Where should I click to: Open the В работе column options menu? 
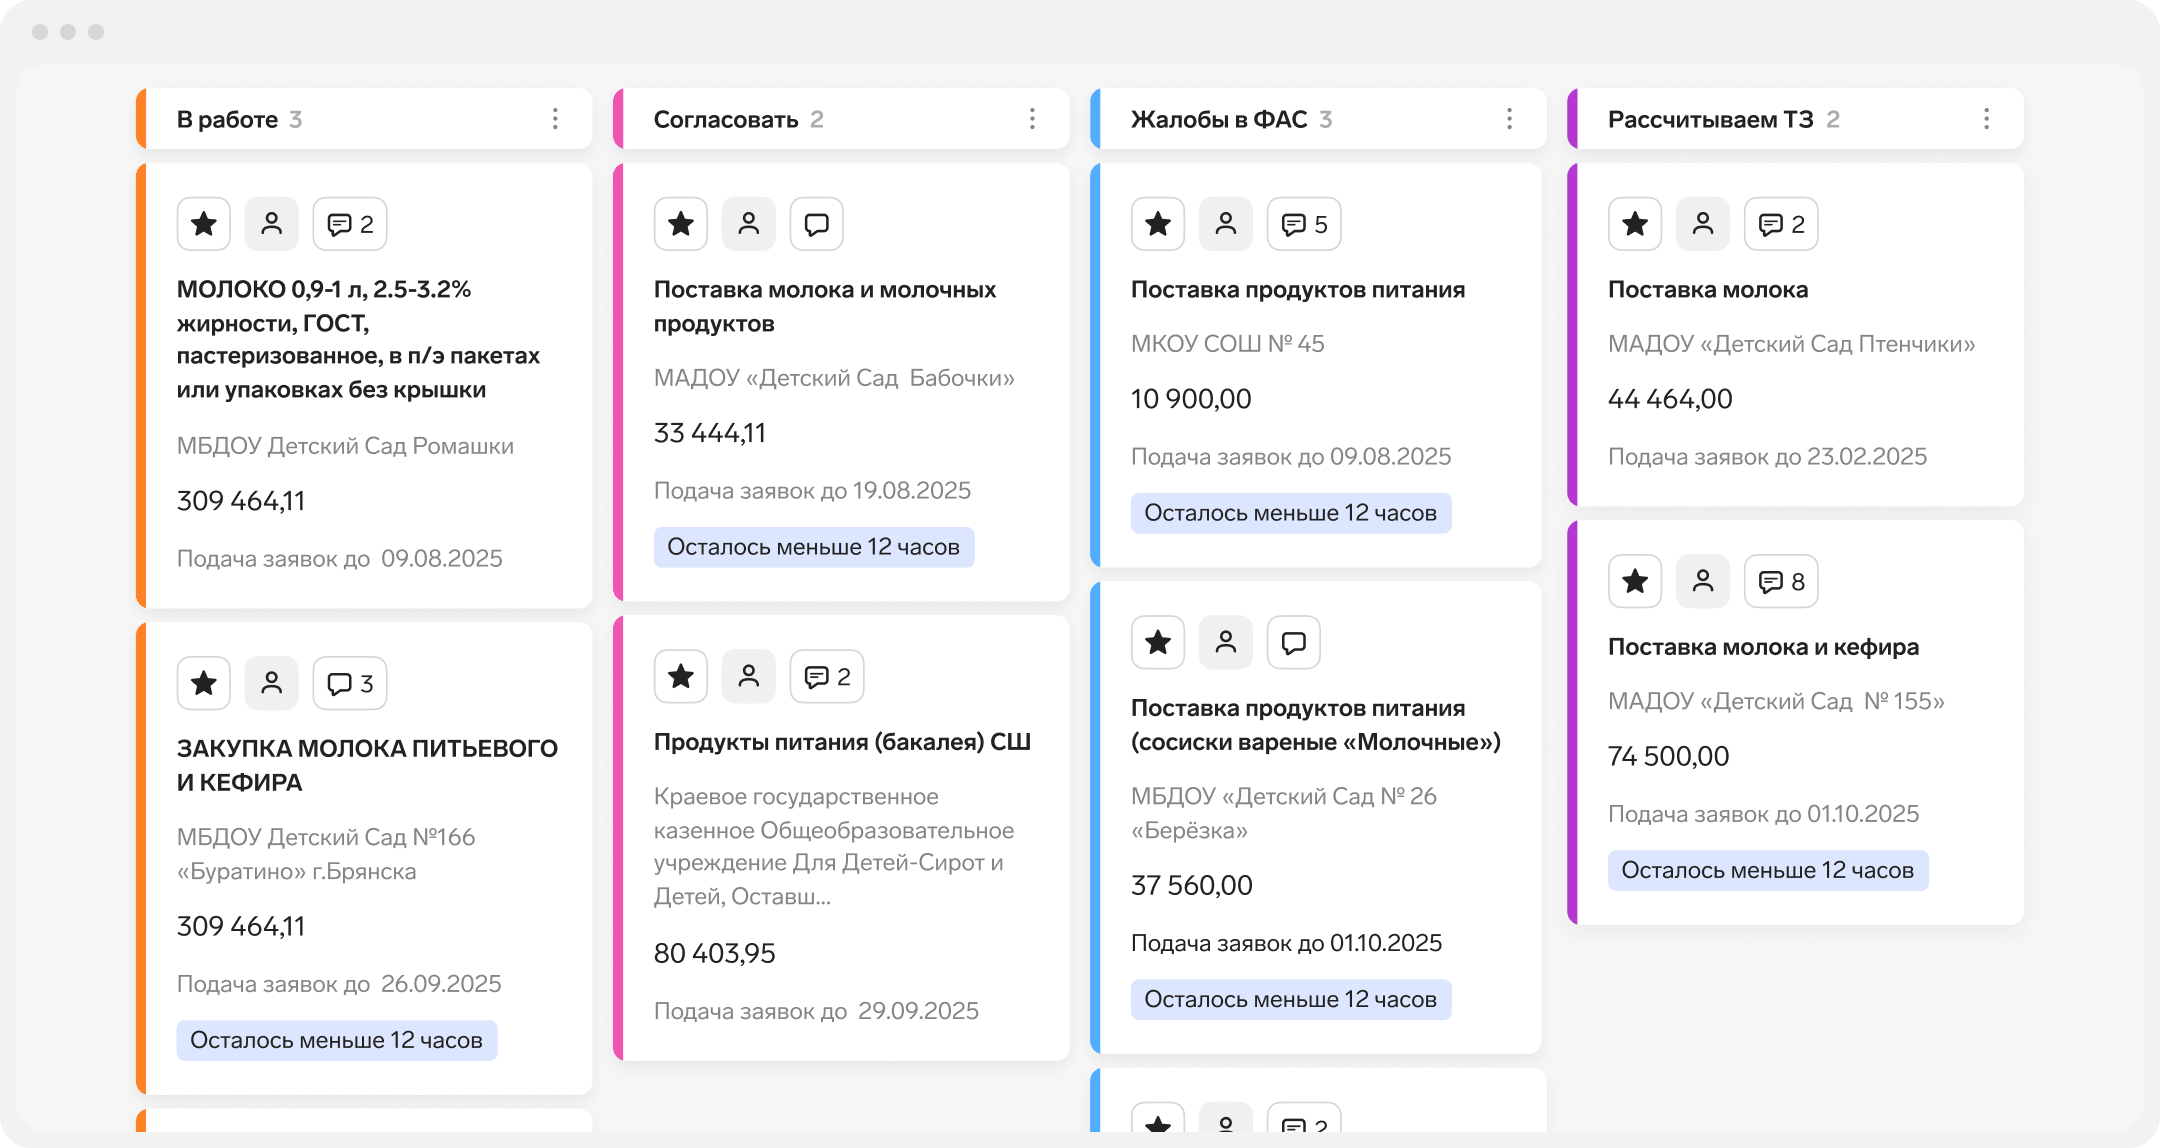coord(555,119)
